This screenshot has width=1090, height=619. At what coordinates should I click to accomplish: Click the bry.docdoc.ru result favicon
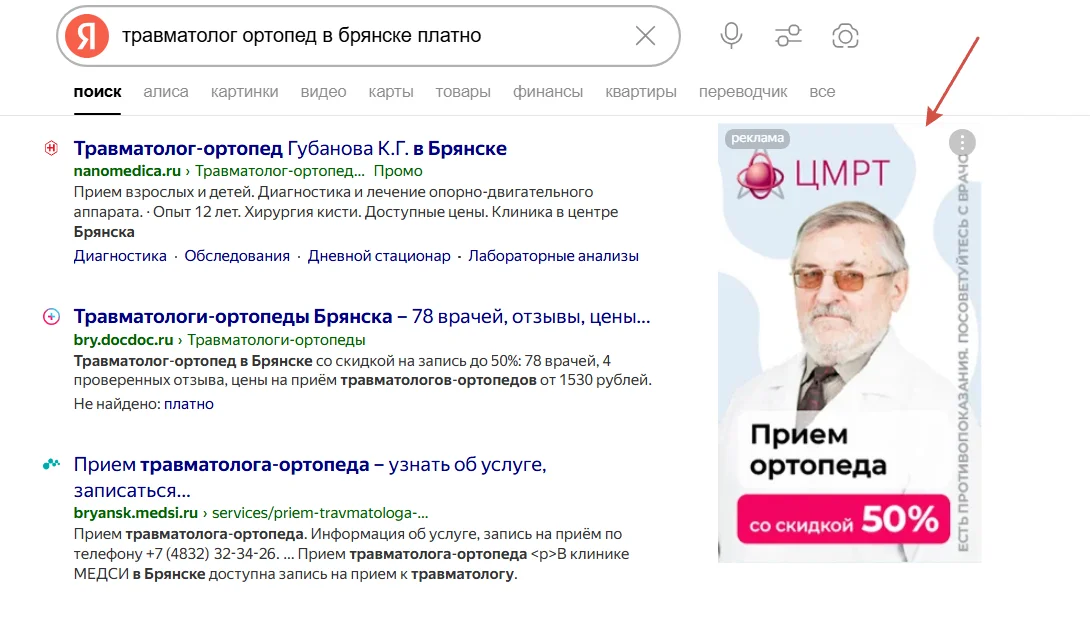50,317
